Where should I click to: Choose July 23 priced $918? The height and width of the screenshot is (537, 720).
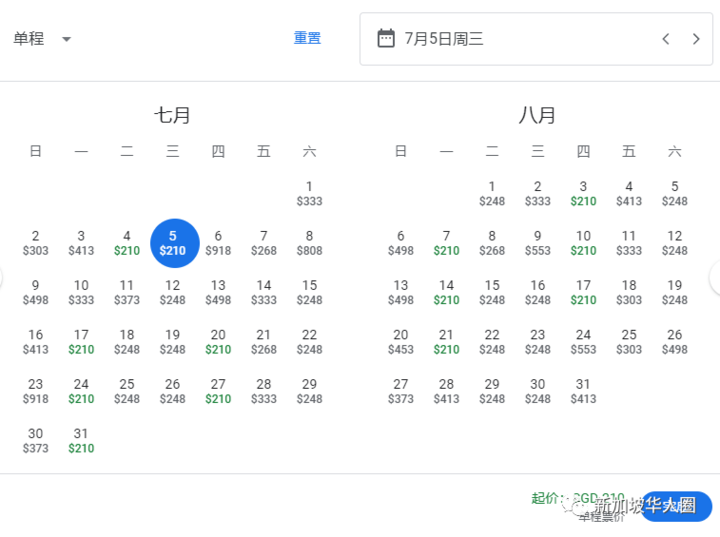click(36, 391)
